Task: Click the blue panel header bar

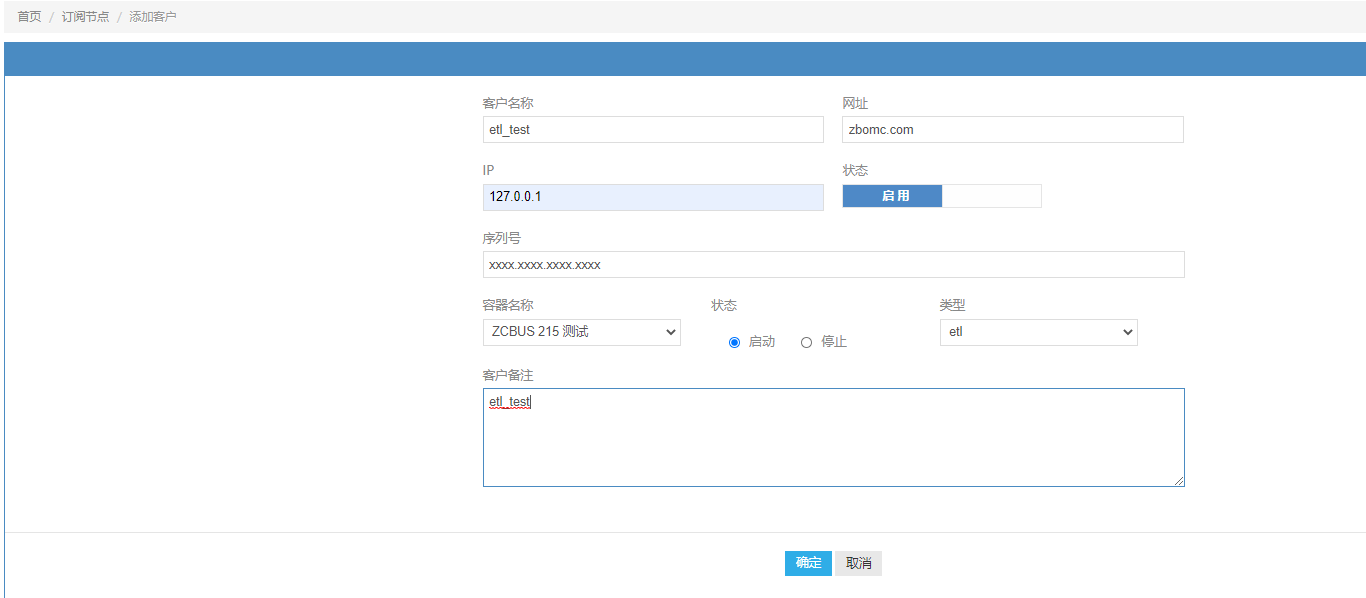Action: click(x=685, y=59)
